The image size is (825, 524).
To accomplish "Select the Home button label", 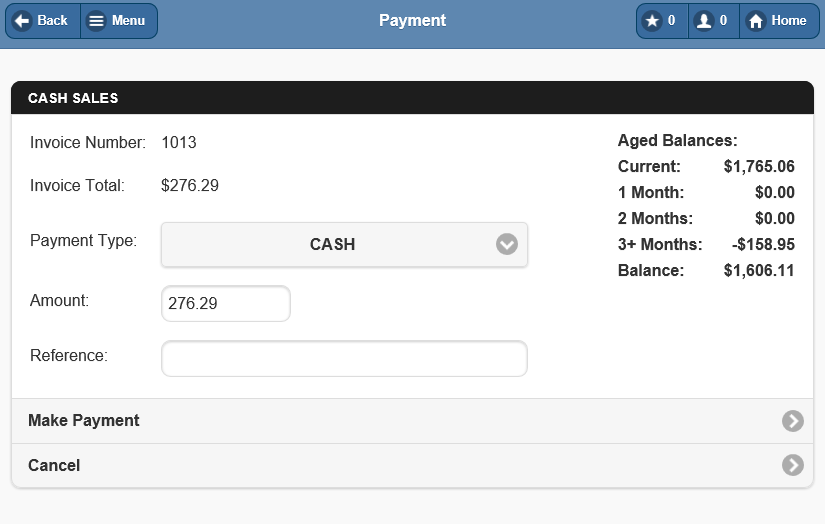I will tap(789, 21).
